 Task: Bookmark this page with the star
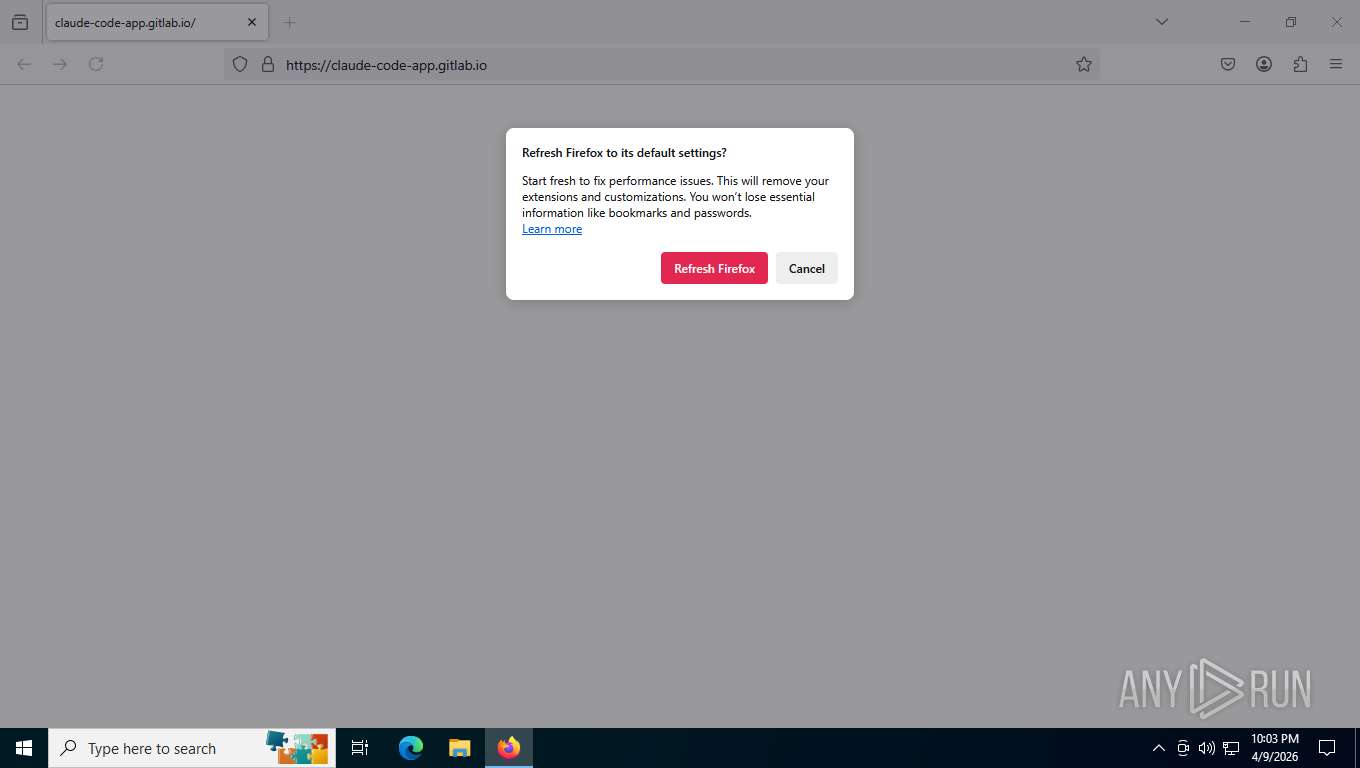click(1084, 64)
